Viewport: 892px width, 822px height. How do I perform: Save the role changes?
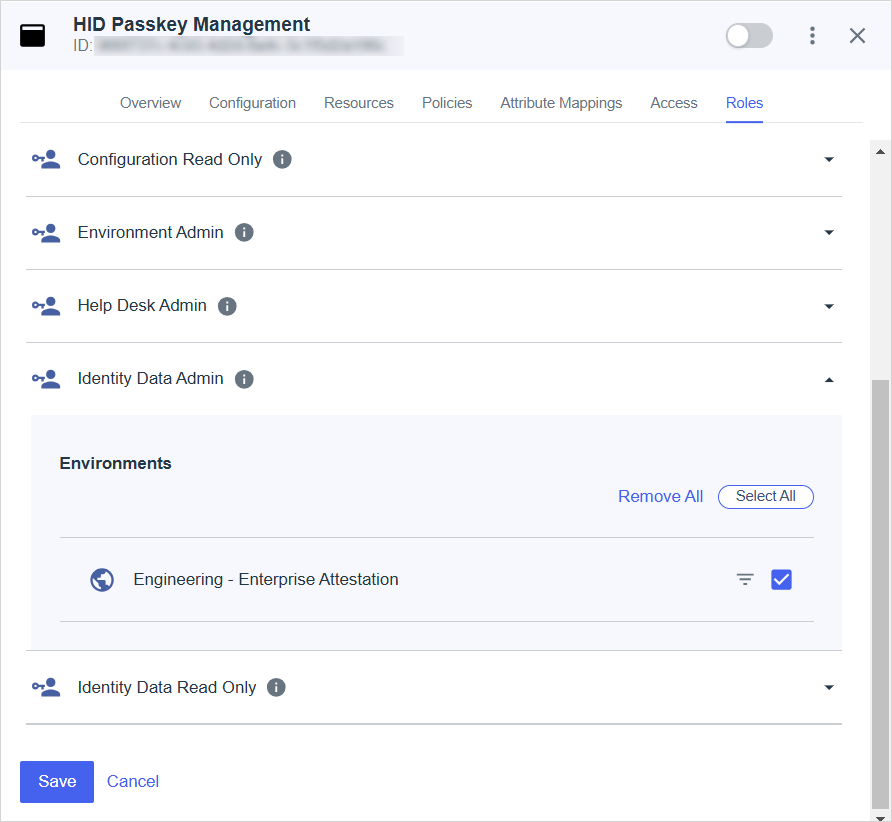(x=57, y=782)
